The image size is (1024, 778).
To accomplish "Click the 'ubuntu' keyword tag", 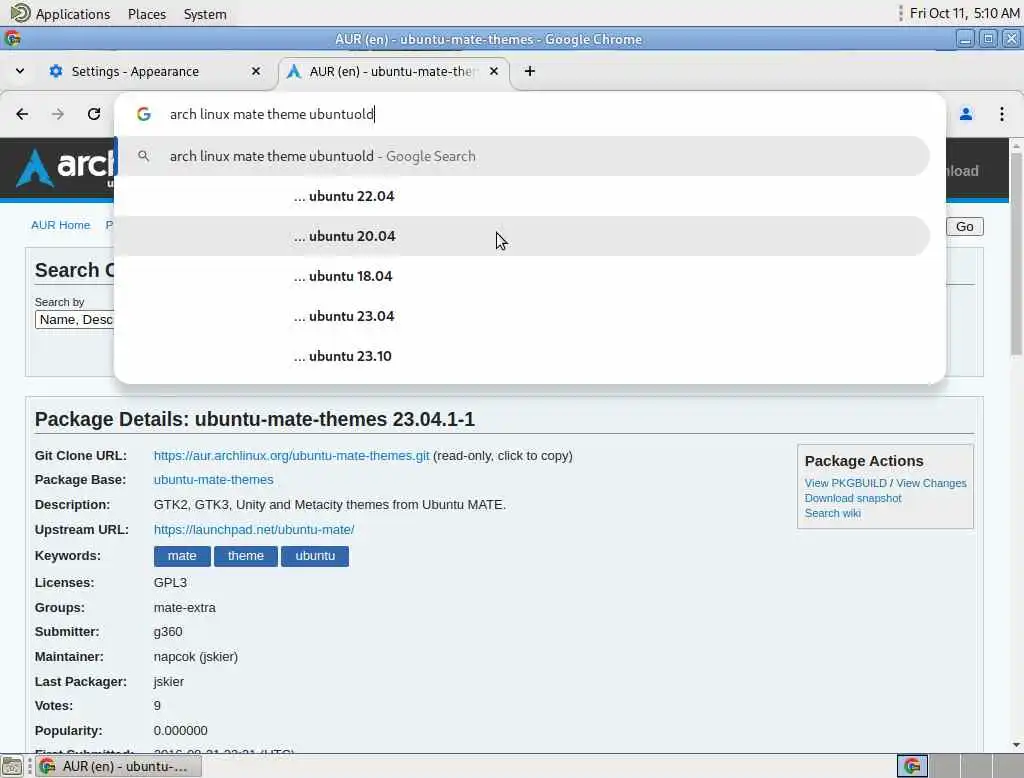I will pos(315,556).
